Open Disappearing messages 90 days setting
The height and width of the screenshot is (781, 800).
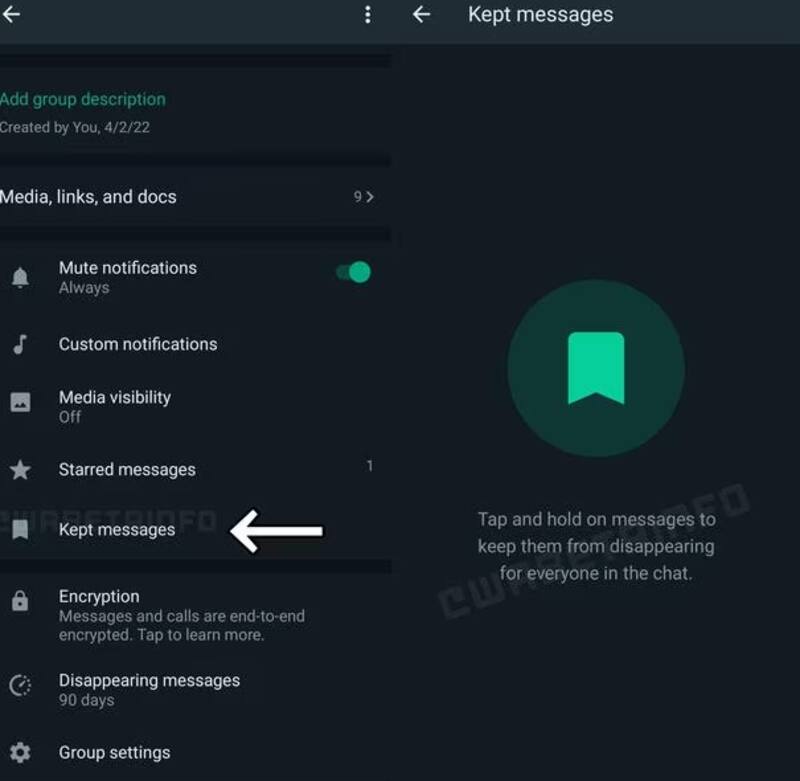coord(149,689)
